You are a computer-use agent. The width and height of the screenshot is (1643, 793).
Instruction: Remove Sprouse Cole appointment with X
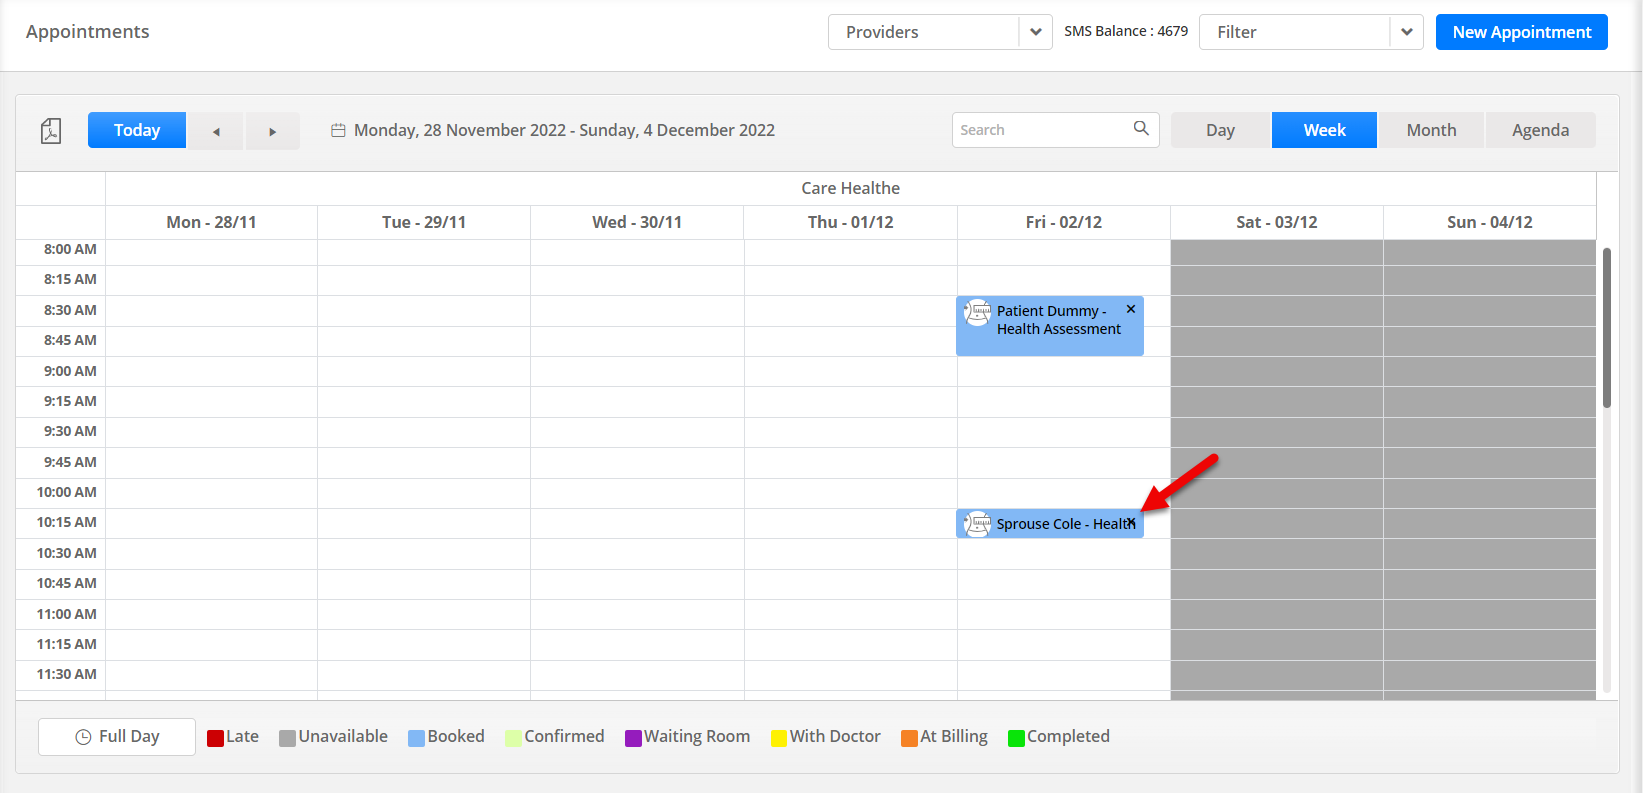(1131, 523)
